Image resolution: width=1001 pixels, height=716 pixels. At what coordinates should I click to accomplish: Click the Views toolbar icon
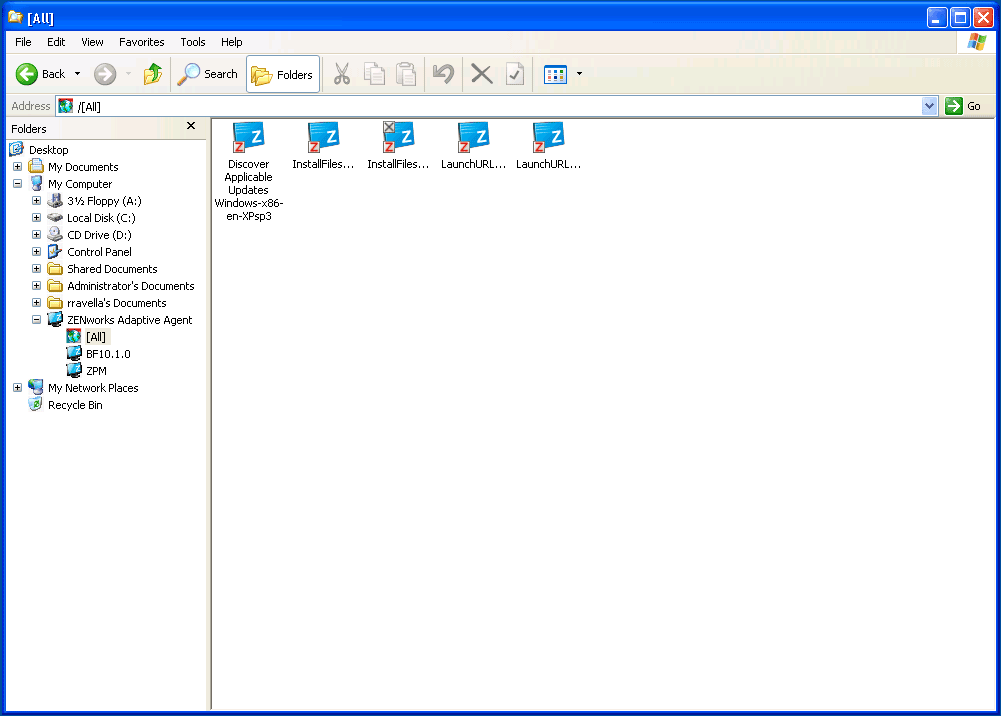click(x=555, y=74)
